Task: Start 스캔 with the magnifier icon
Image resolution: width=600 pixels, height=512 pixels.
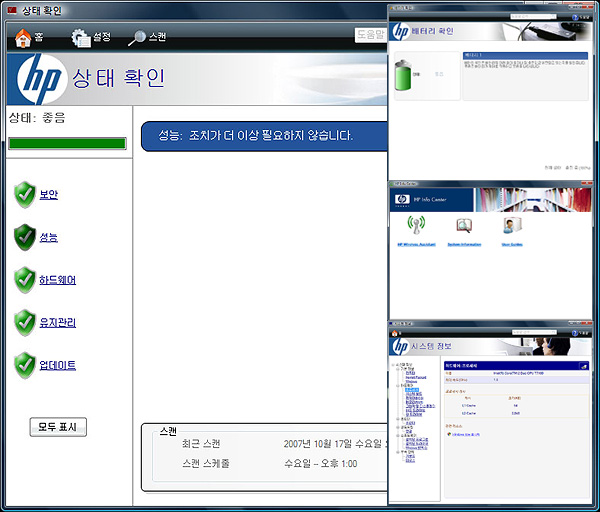Action: 137,38
